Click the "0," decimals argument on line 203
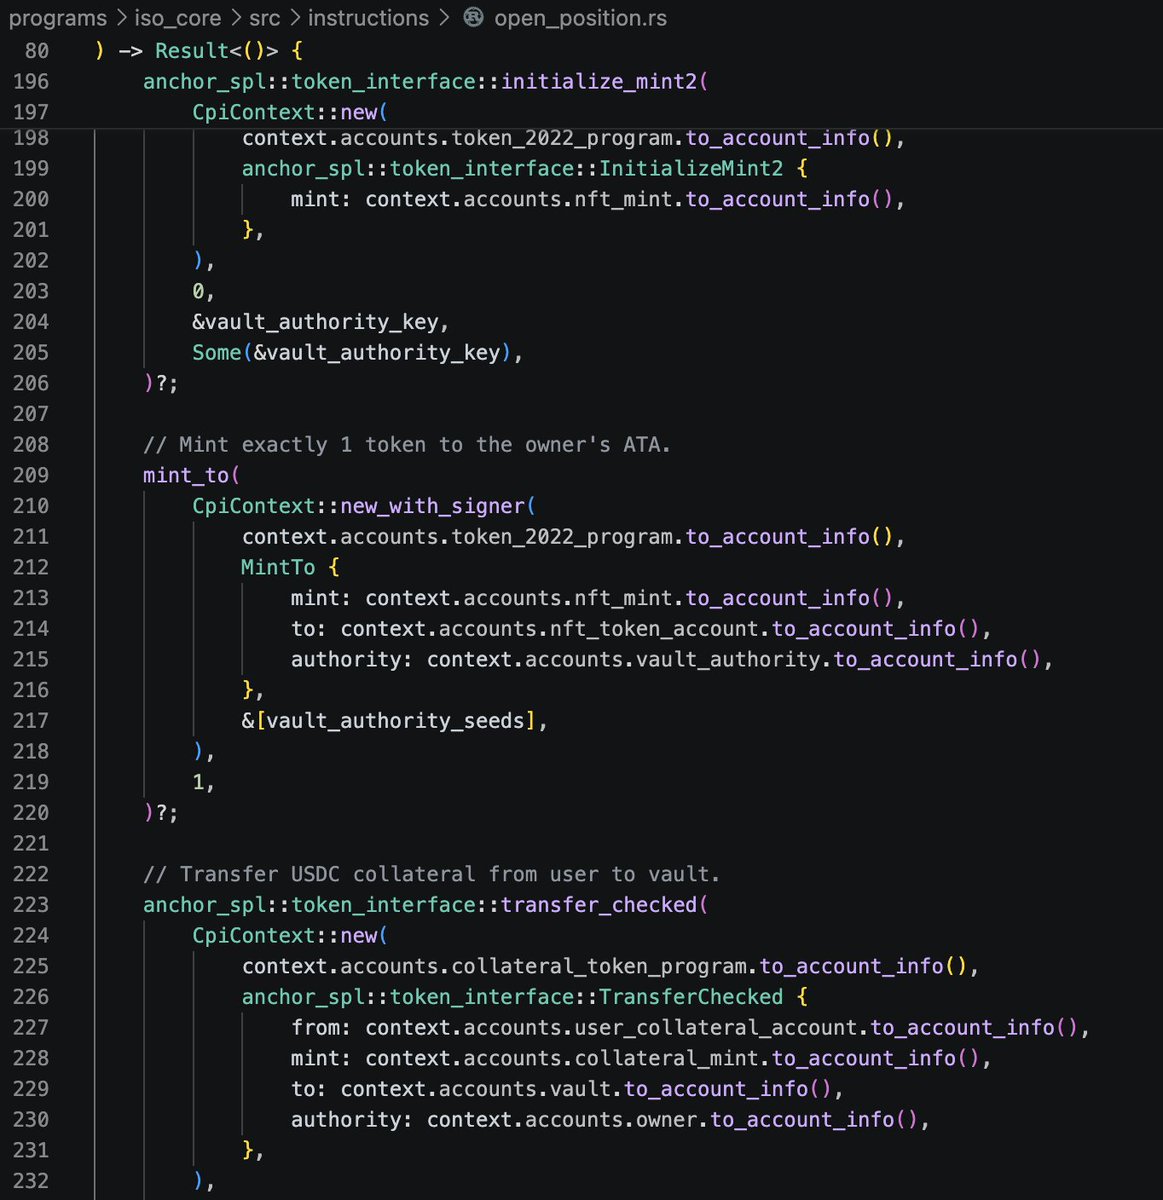Screen dimensions: 1163x1200 [203, 291]
